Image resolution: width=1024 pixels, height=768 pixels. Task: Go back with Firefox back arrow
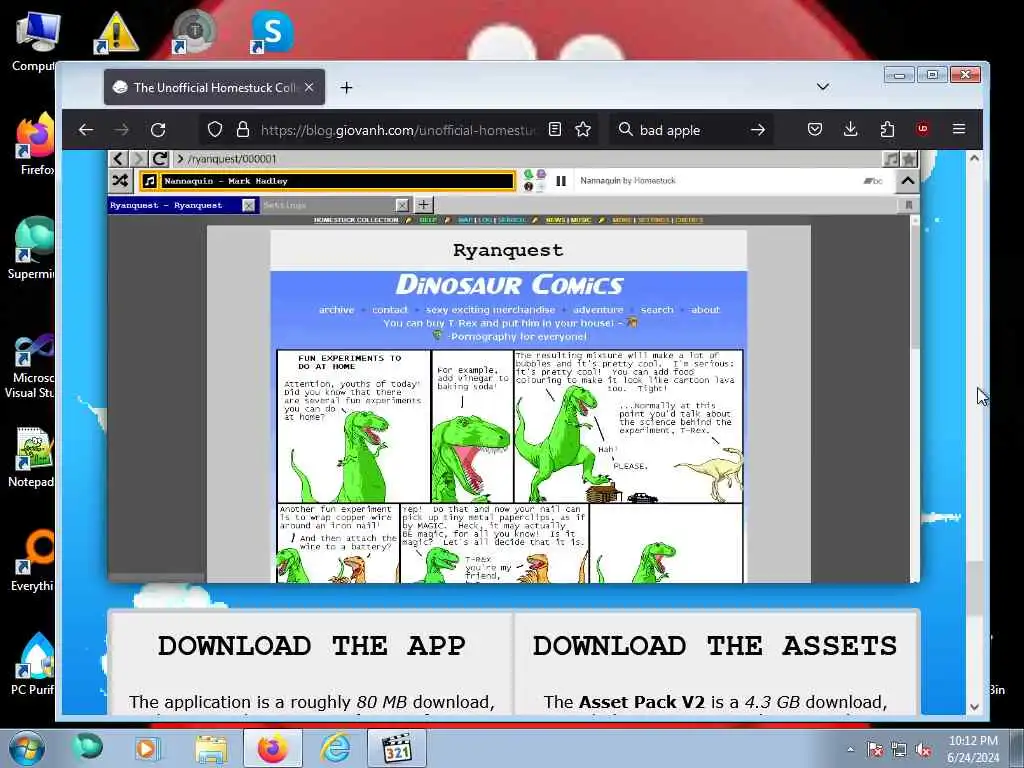point(86,129)
